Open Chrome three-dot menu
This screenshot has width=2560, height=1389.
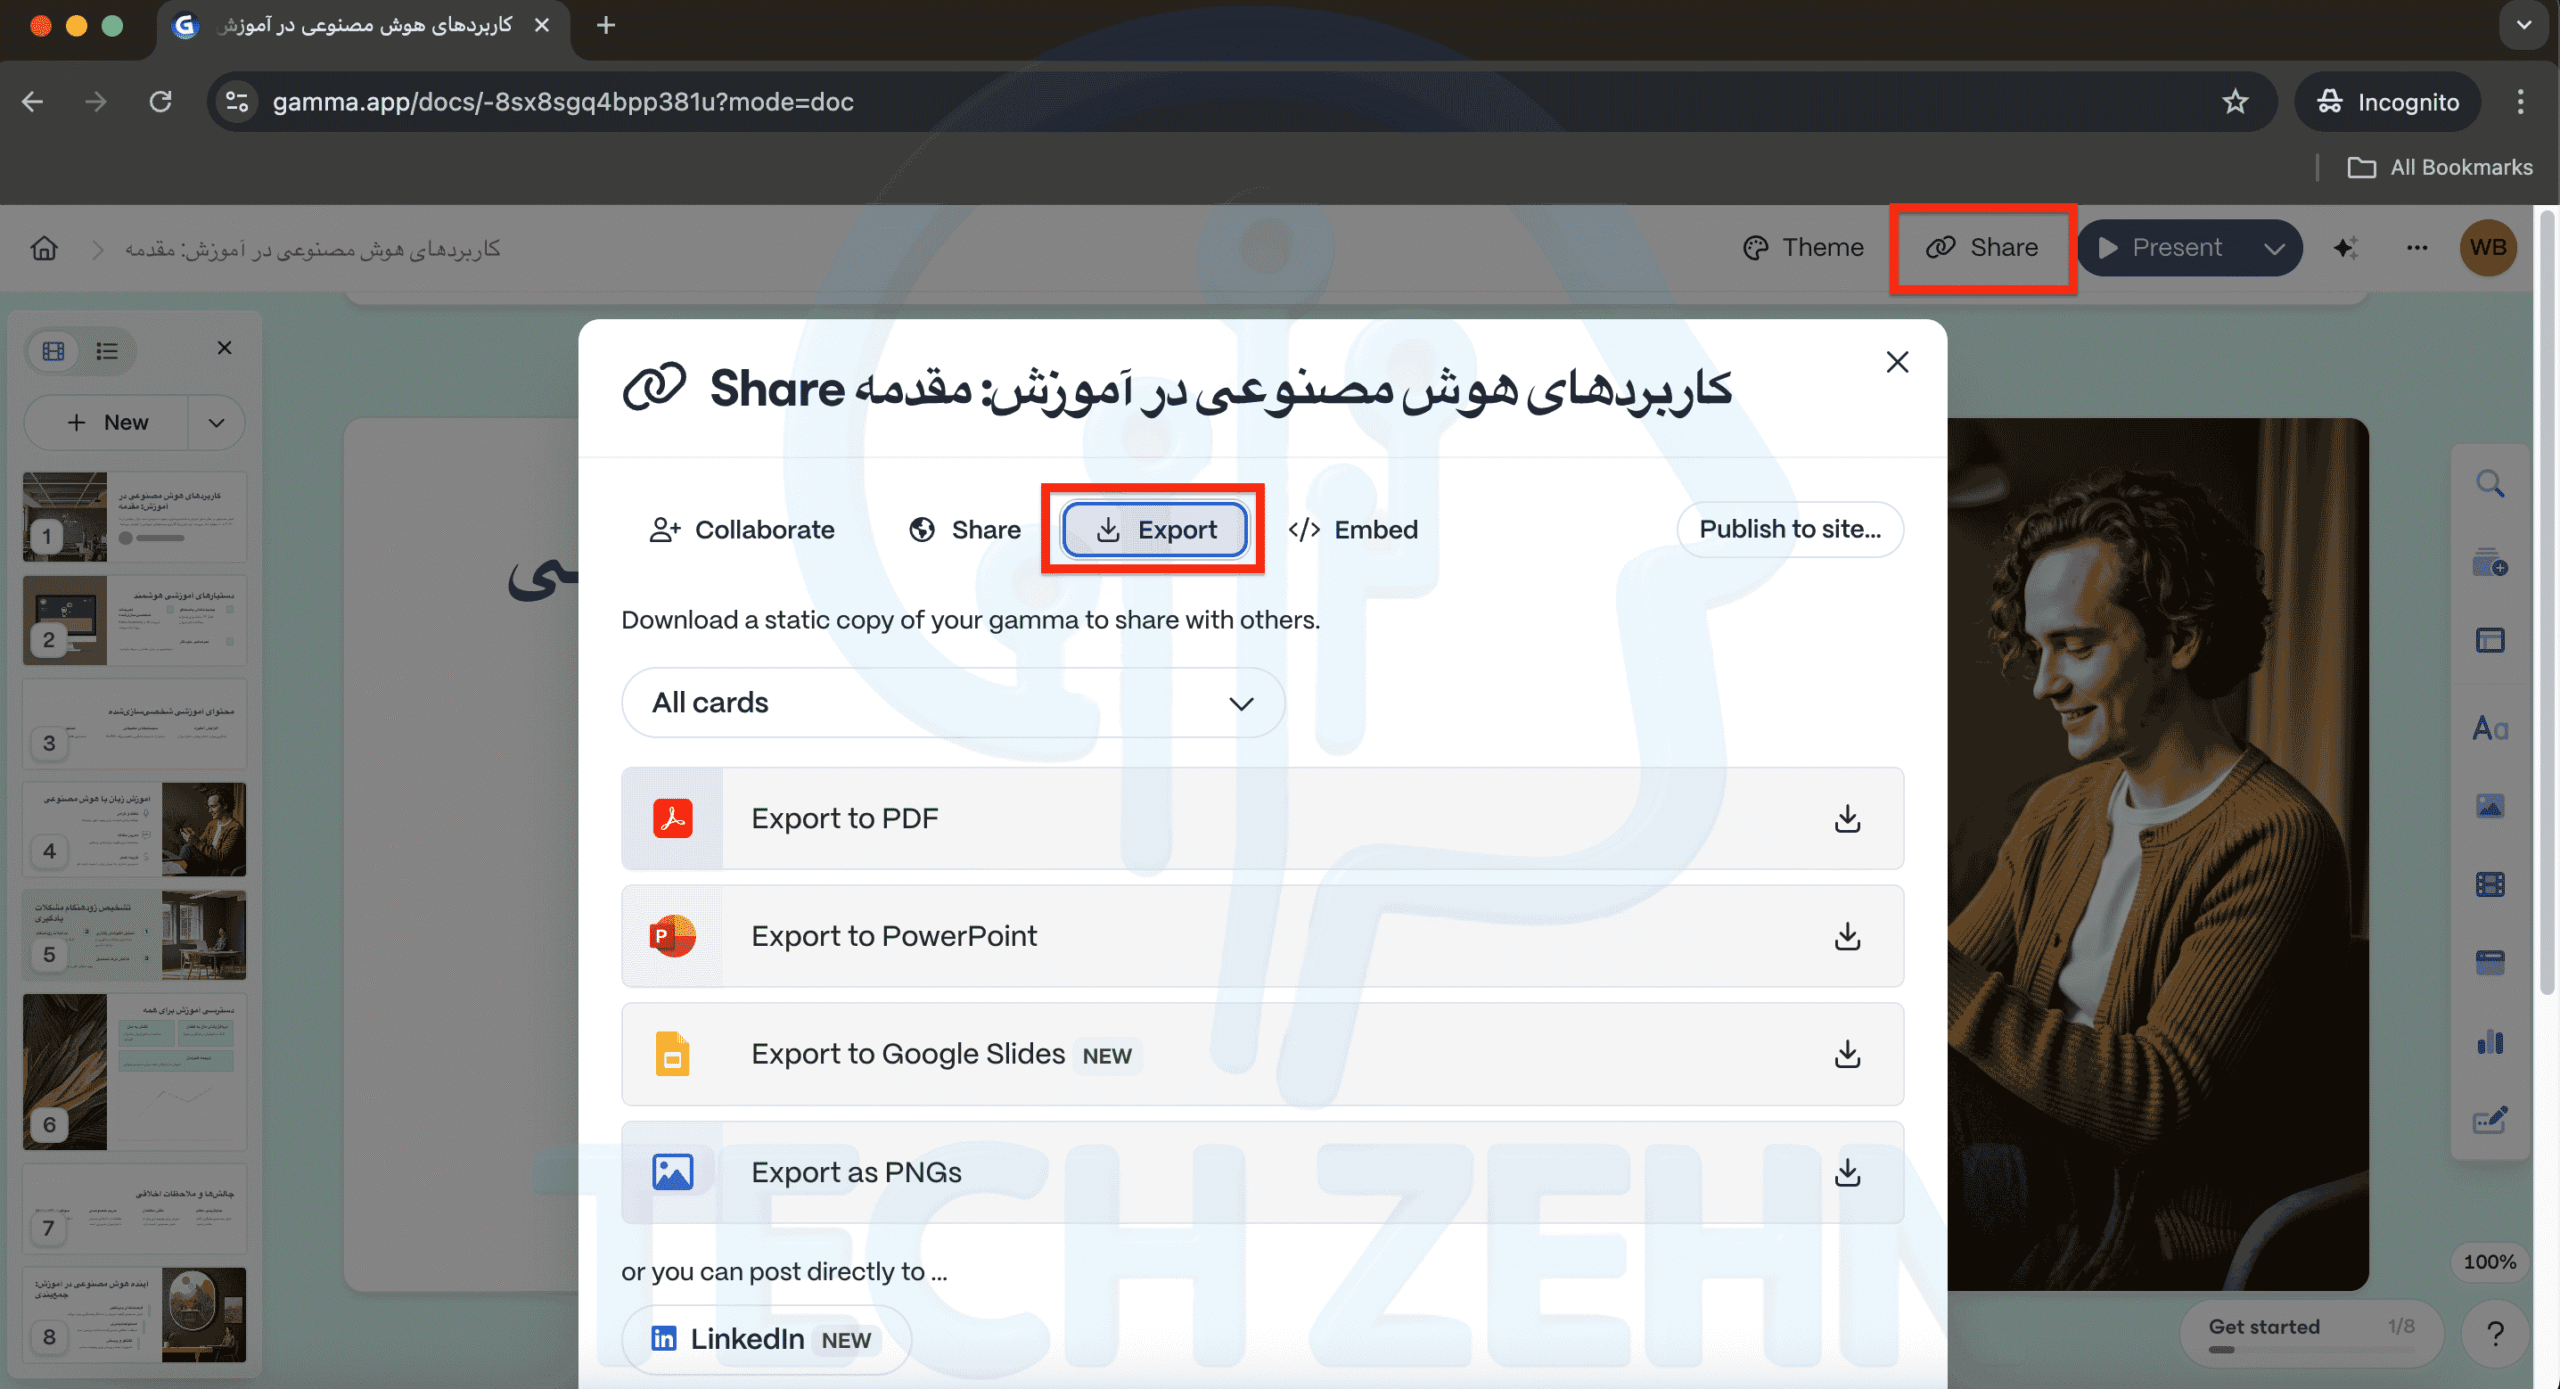tap(2520, 101)
